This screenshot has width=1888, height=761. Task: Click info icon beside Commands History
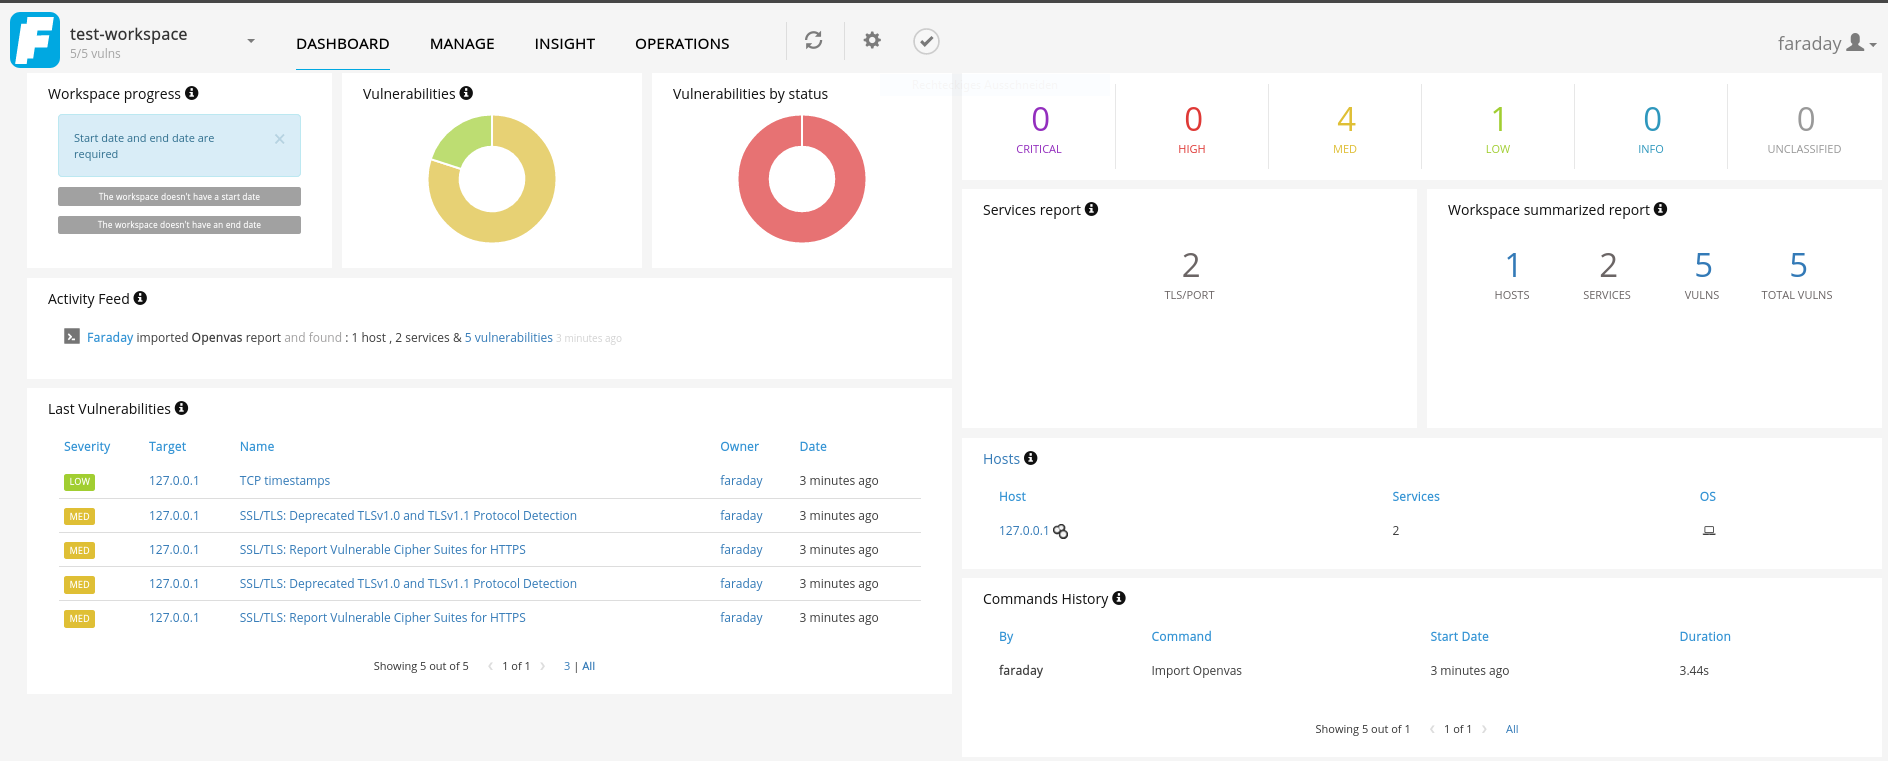1119,598
